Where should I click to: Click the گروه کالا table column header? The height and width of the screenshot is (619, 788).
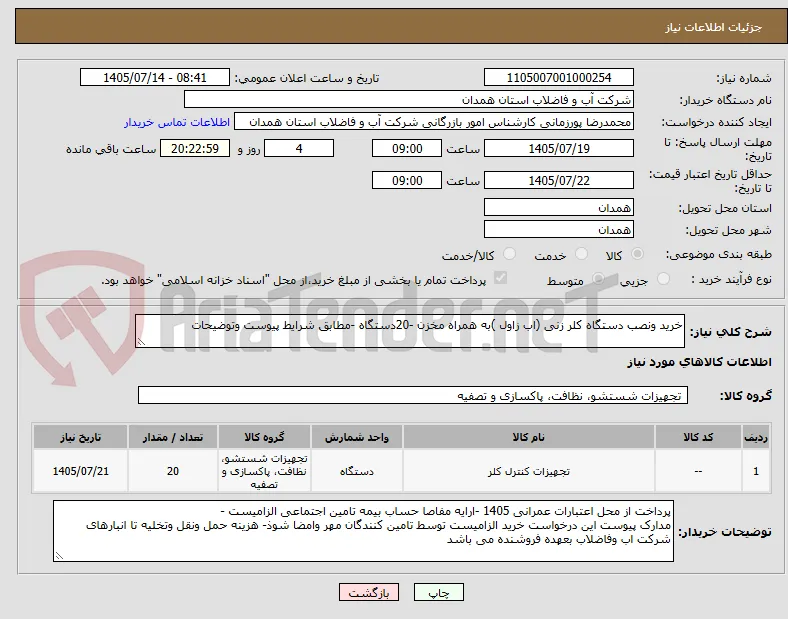coord(264,437)
